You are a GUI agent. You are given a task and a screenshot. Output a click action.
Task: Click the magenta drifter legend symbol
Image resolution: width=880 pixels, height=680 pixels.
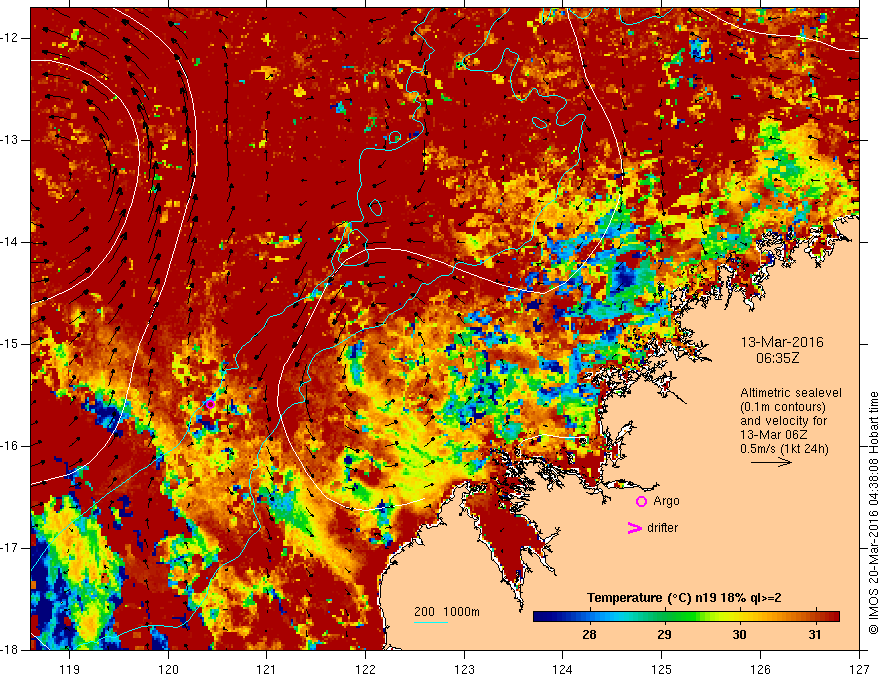tap(634, 528)
